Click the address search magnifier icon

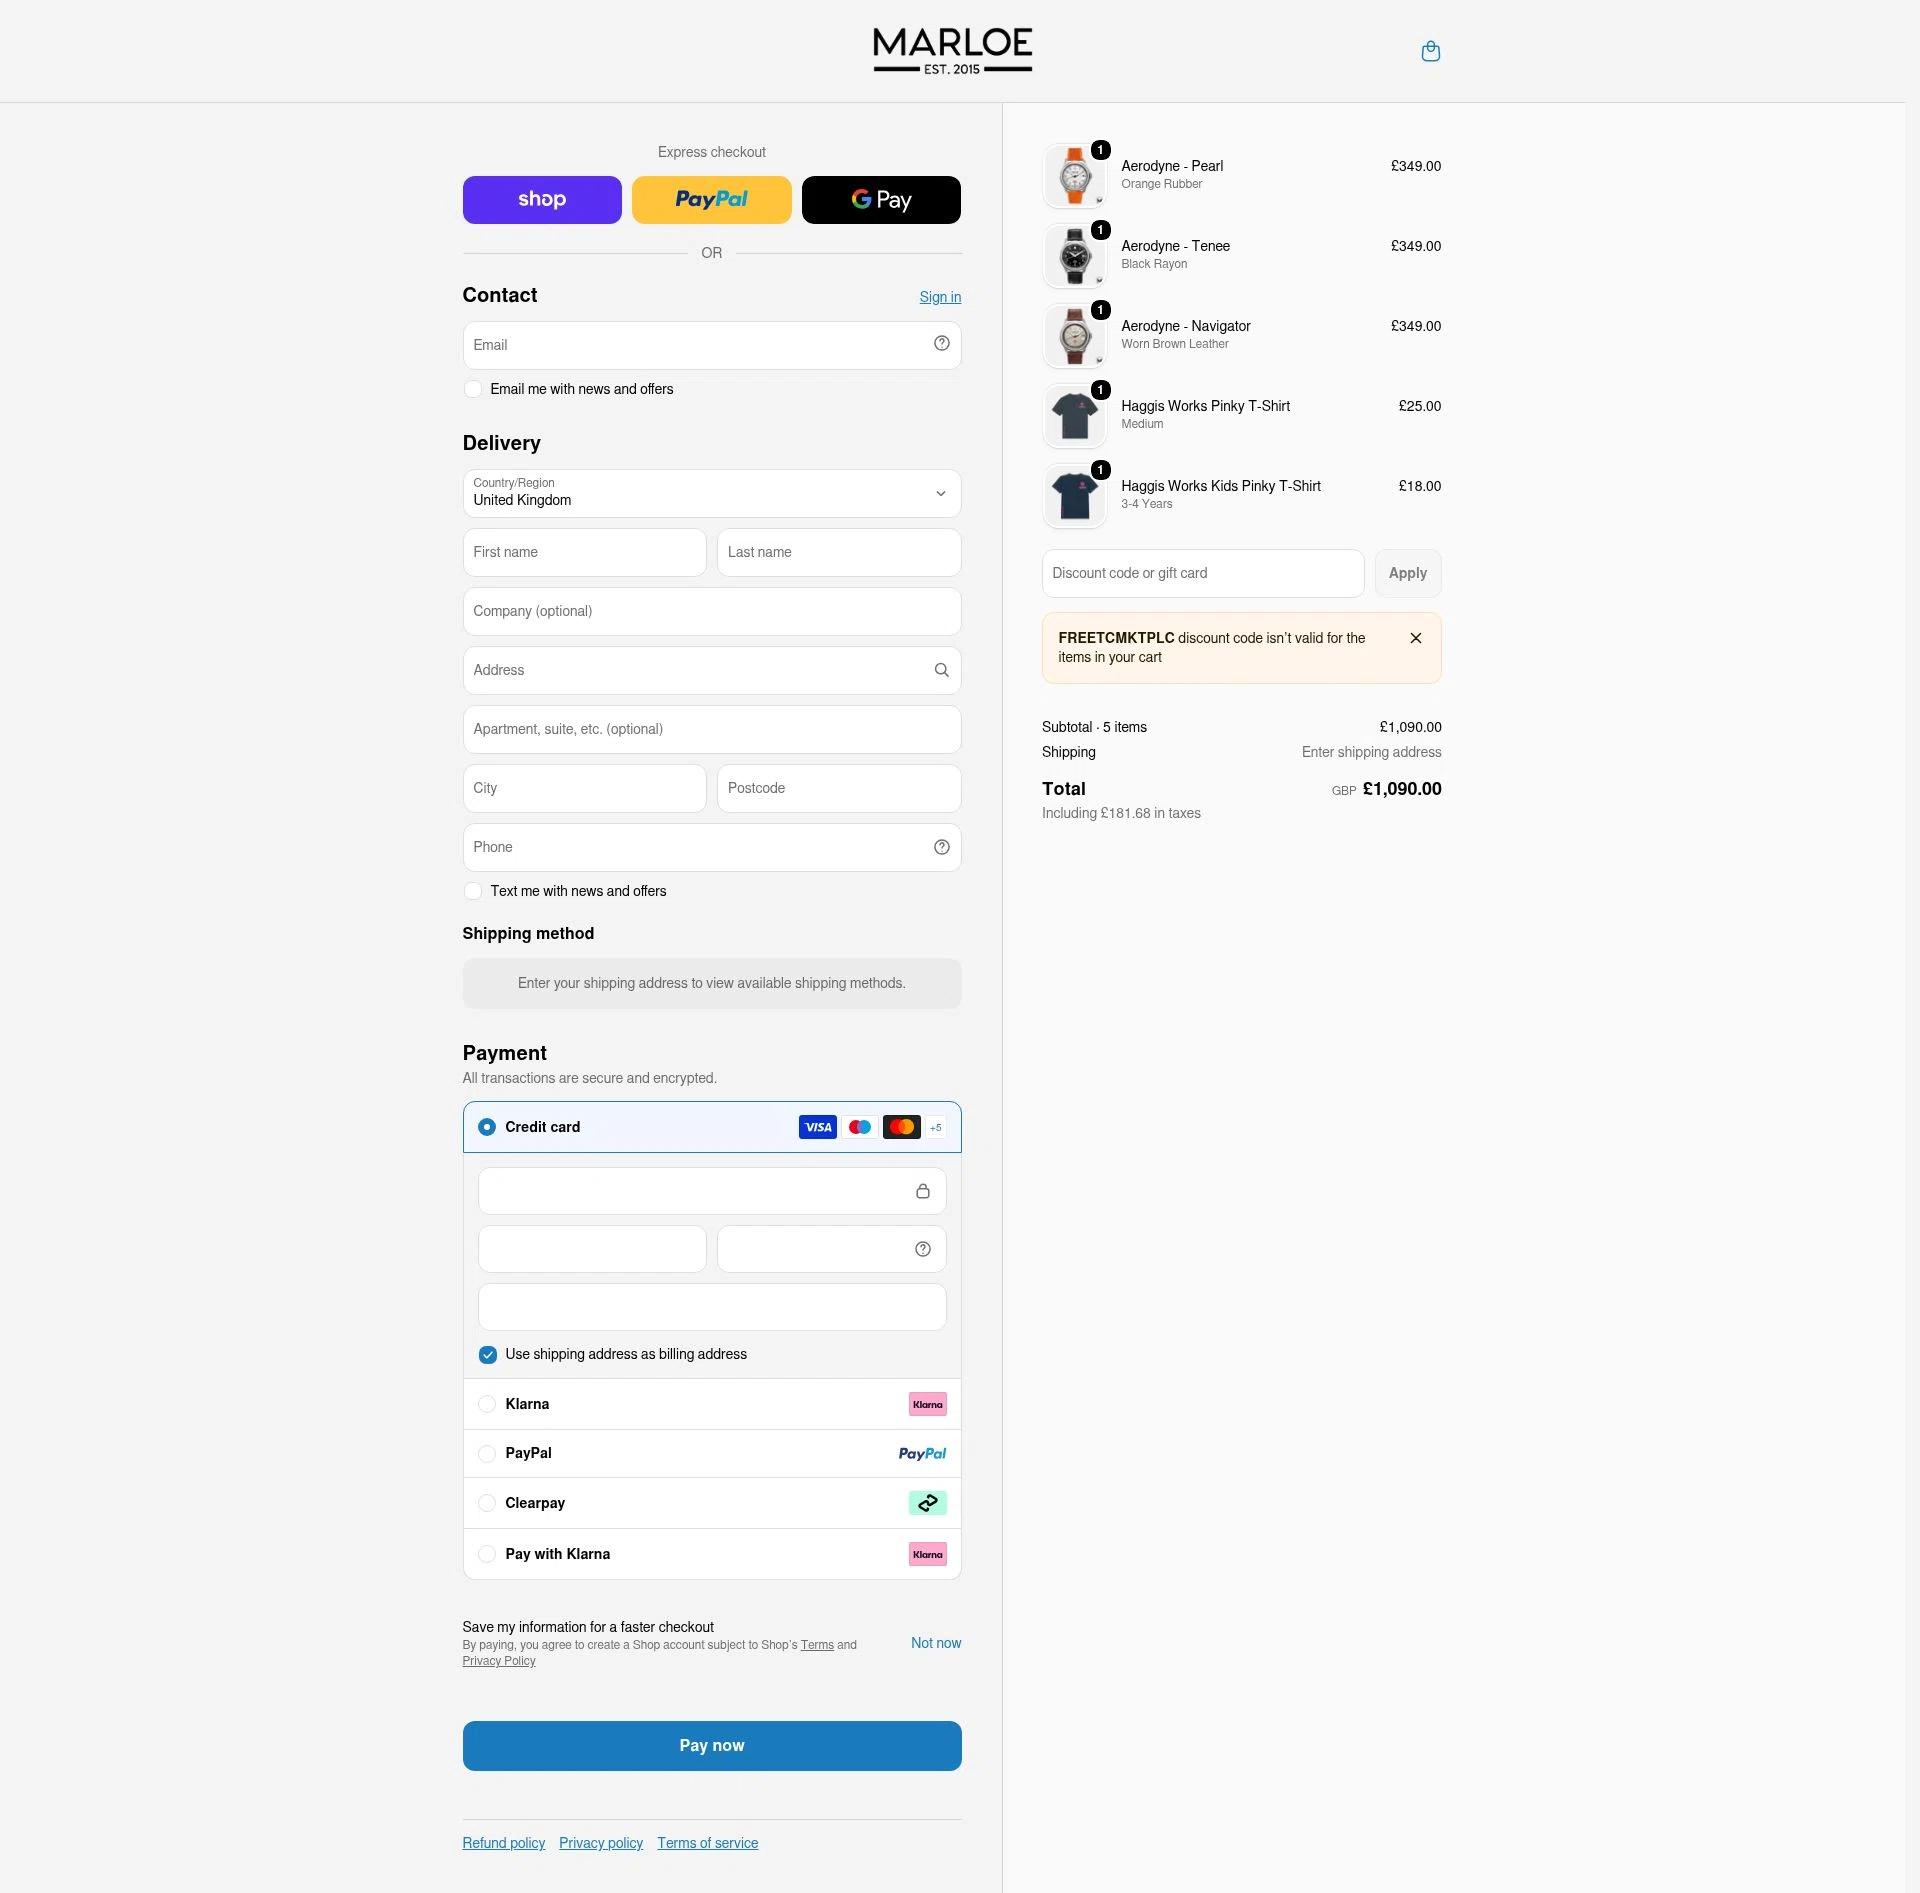point(941,670)
